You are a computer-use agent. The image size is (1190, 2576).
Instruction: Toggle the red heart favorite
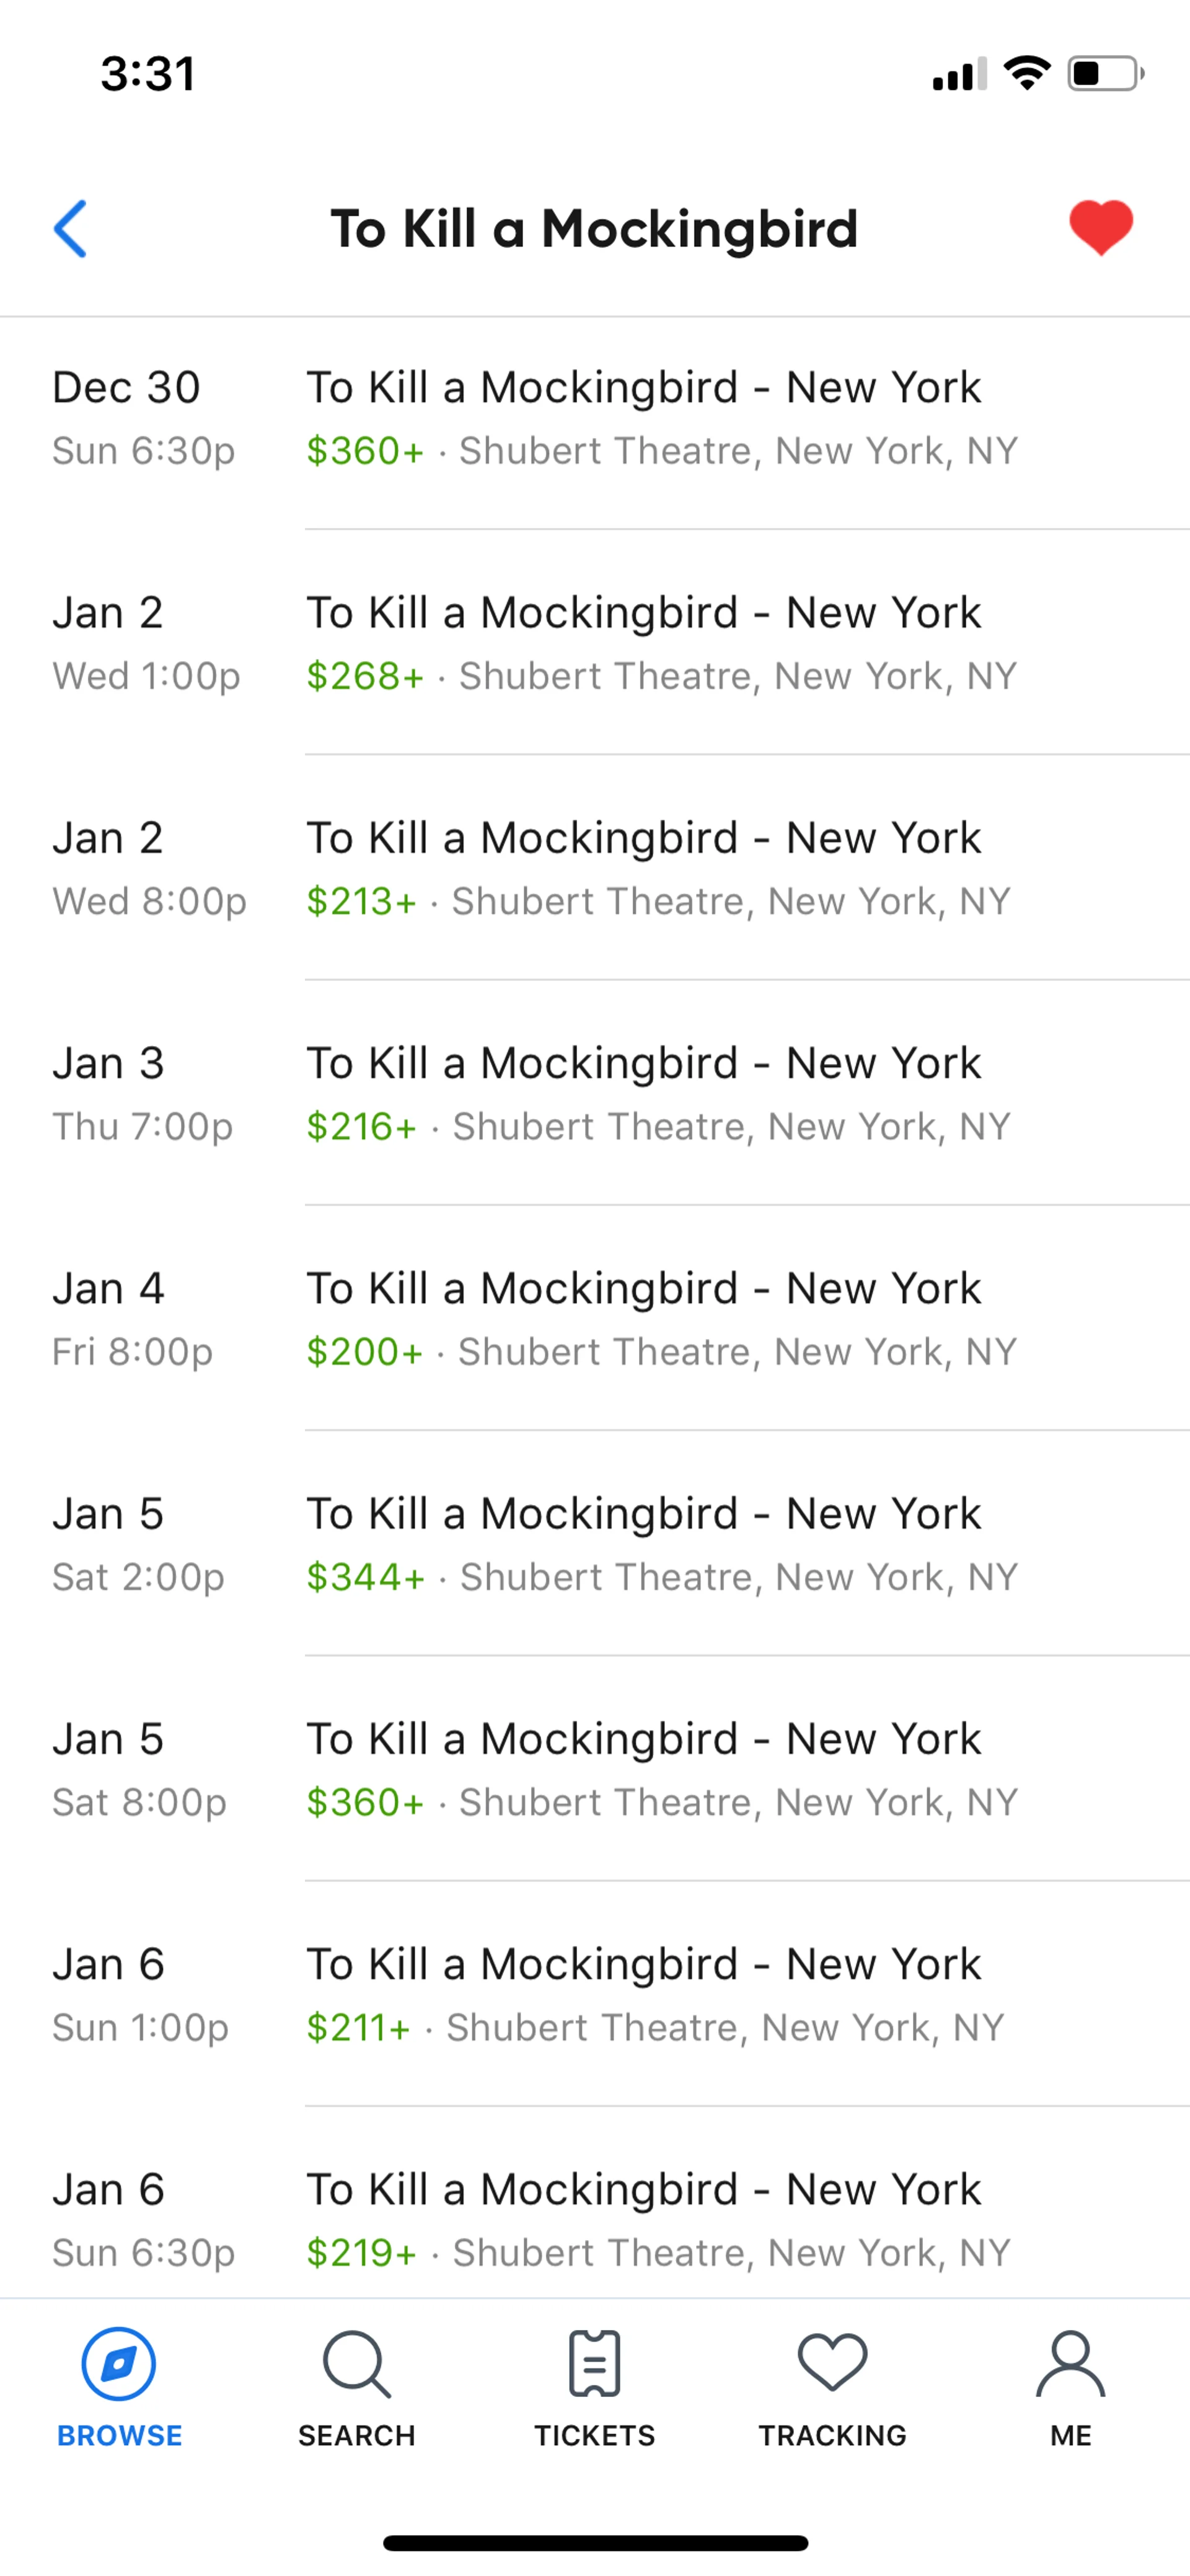click(1100, 227)
